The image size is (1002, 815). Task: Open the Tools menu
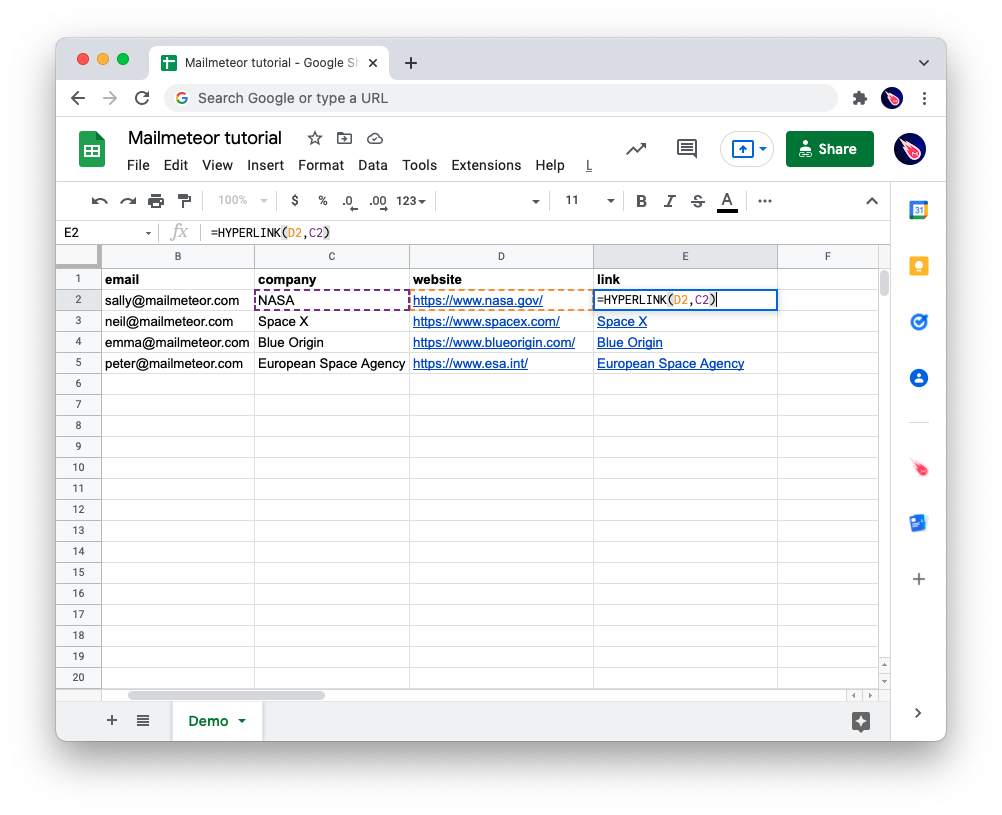419,166
